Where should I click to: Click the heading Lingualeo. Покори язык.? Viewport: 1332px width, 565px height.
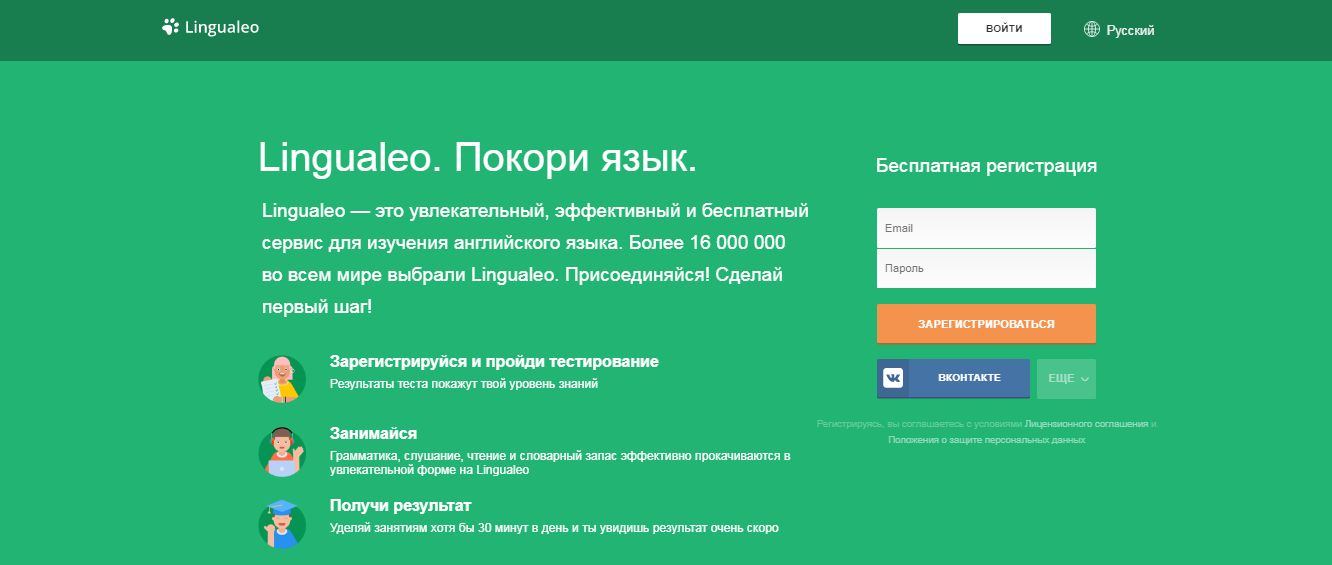click(x=478, y=158)
